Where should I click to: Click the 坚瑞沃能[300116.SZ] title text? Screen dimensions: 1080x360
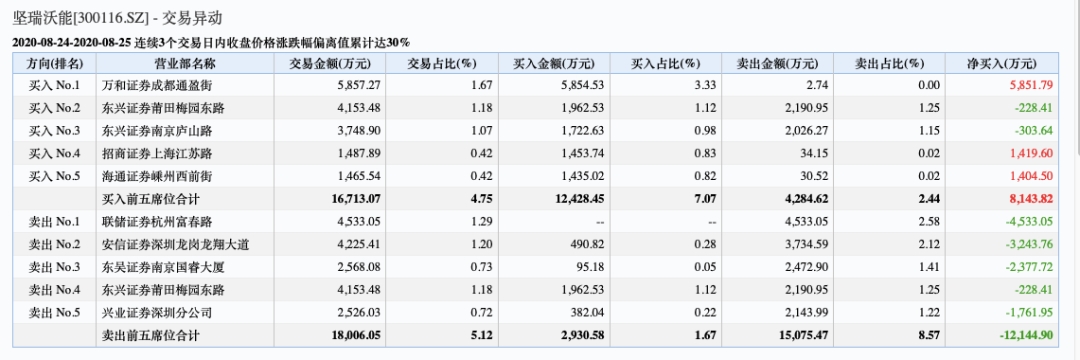(81, 18)
